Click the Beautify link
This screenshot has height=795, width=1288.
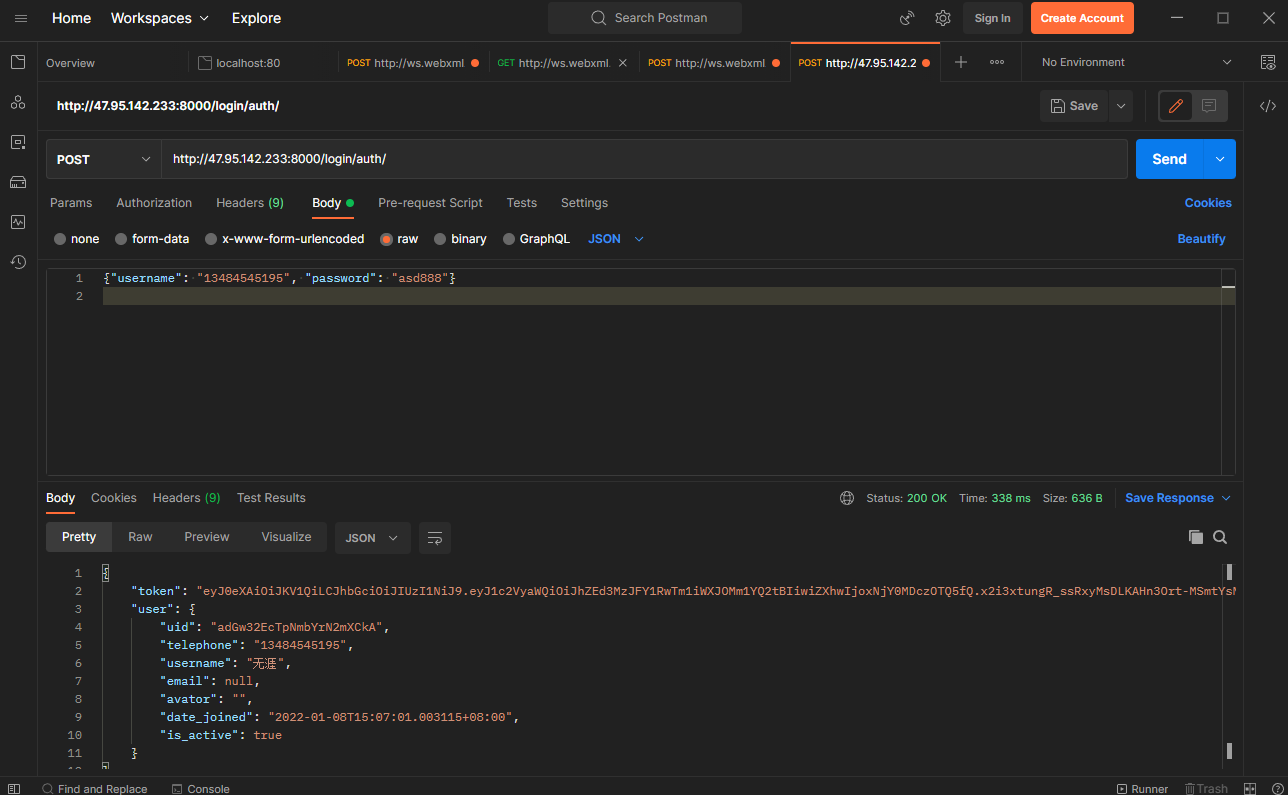1201,239
